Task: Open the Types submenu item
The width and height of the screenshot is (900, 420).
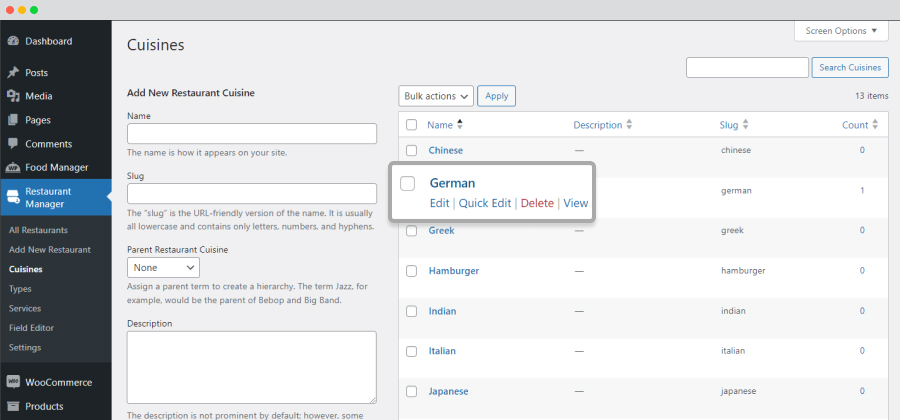Action: (x=20, y=289)
